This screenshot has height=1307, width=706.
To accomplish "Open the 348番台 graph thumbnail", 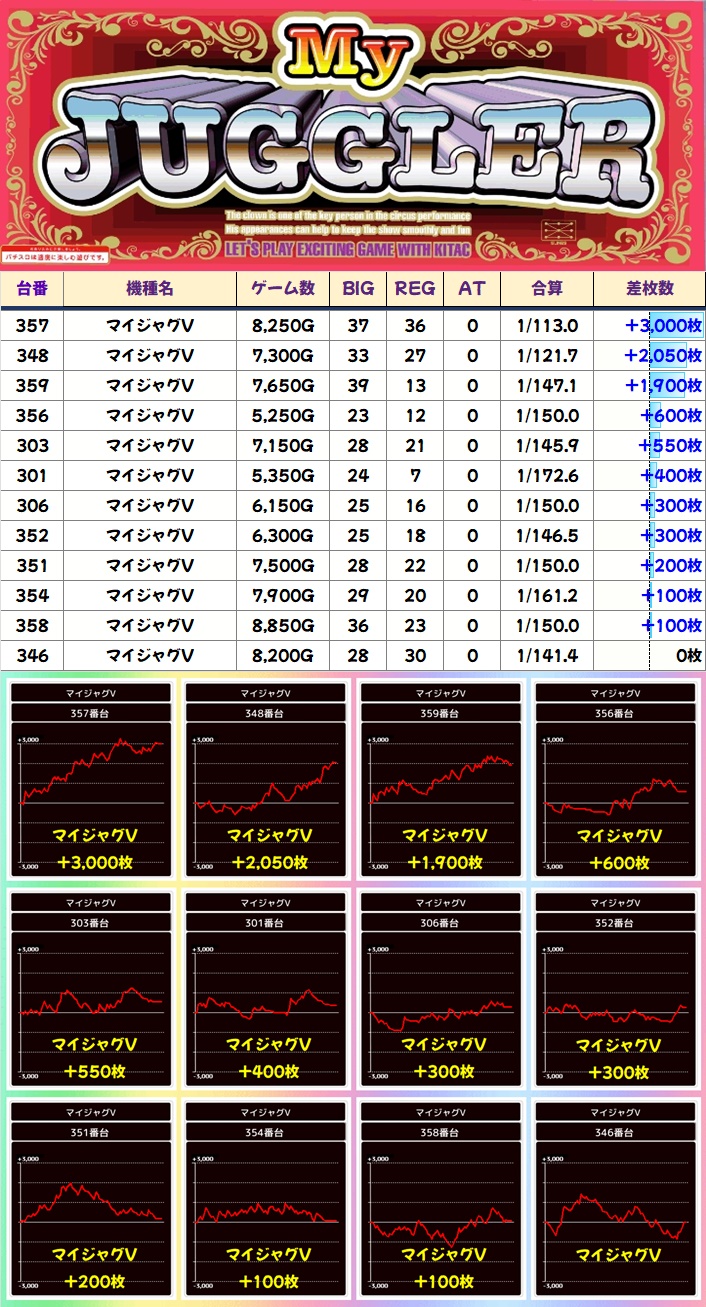I will [x=267, y=780].
